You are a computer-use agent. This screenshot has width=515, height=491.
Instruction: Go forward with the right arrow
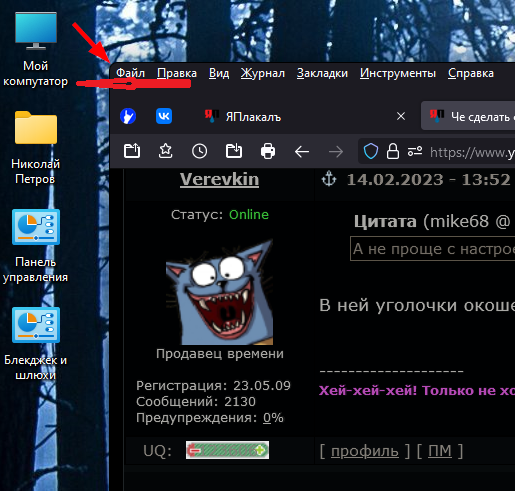pyautogui.click(x=336, y=152)
